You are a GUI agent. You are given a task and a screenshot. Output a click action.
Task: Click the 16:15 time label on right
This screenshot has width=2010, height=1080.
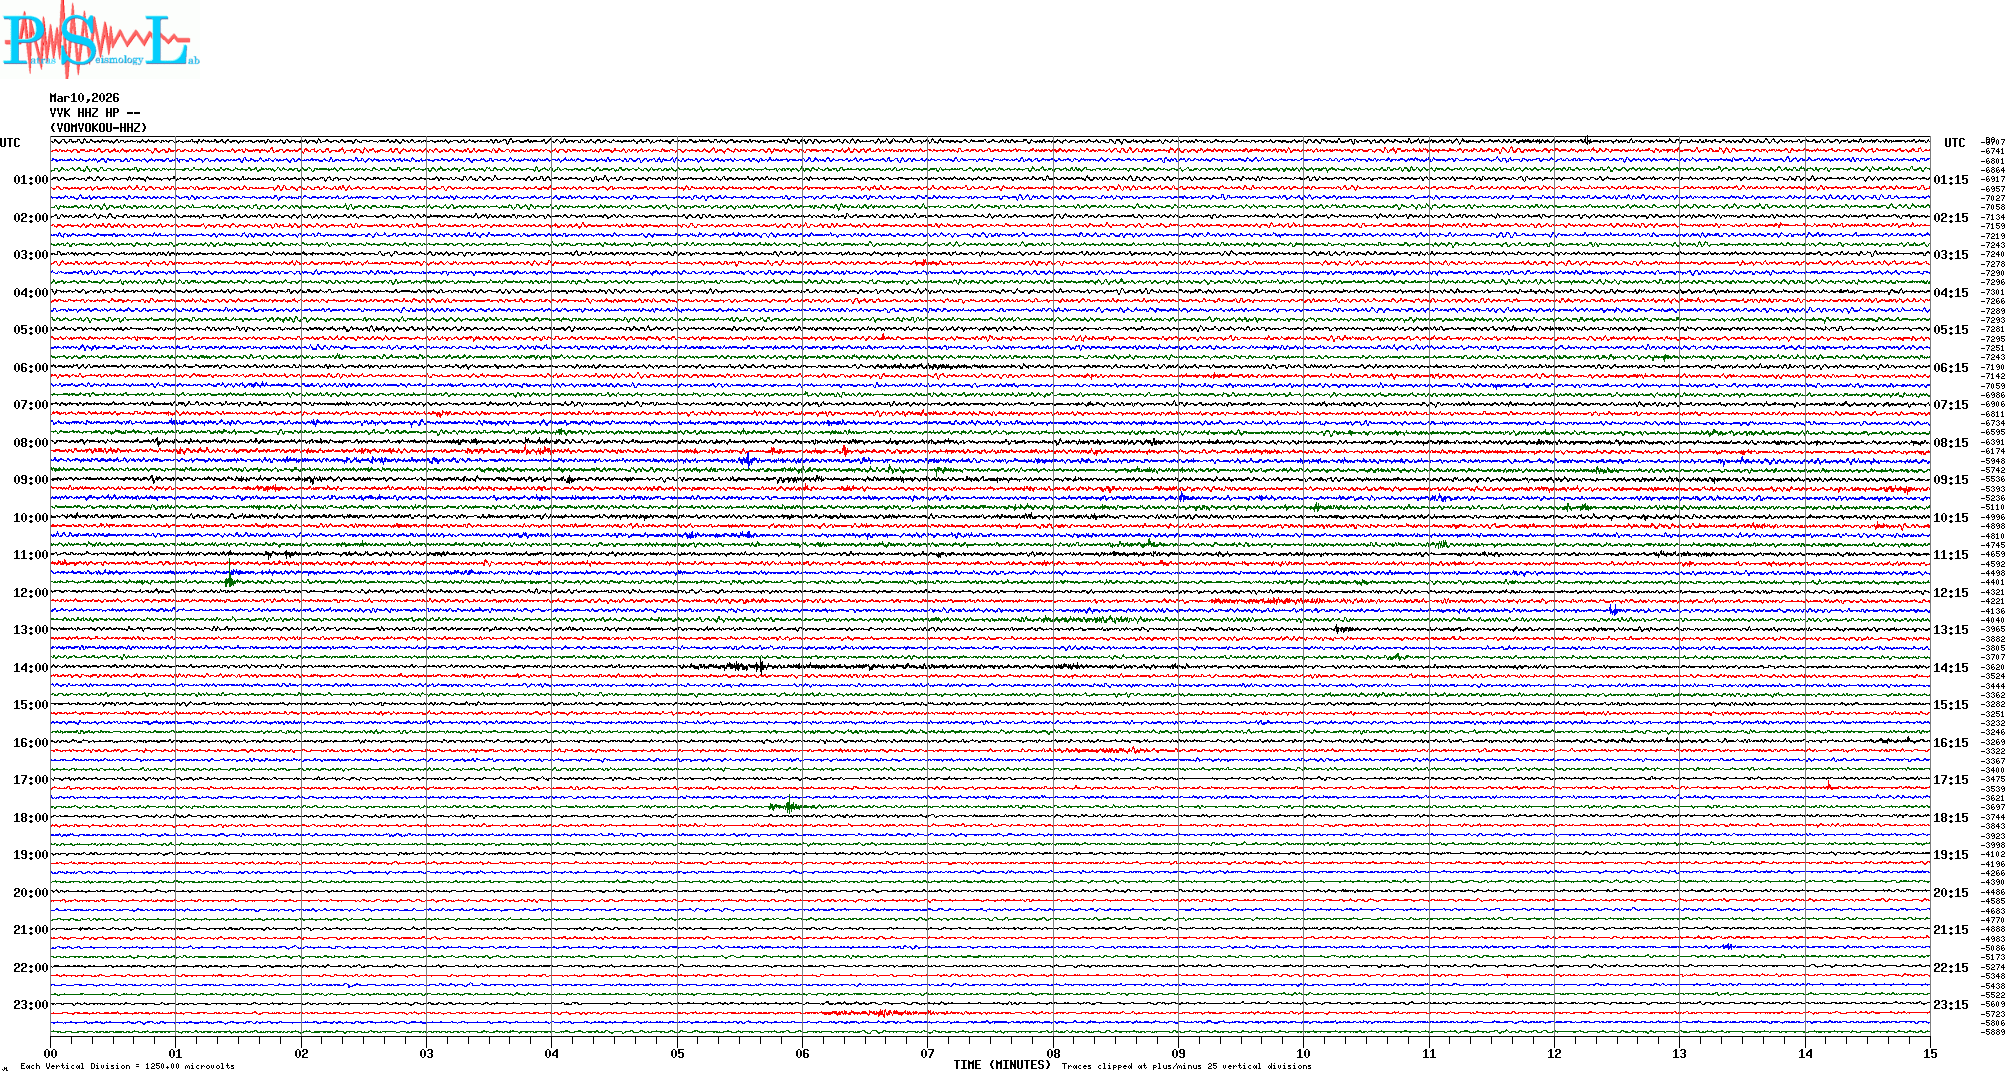[x=1950, y=743]
